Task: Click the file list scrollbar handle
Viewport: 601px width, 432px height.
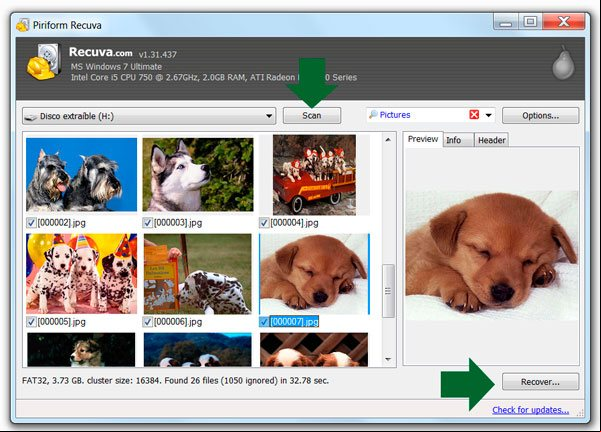Action: [388, 291]
